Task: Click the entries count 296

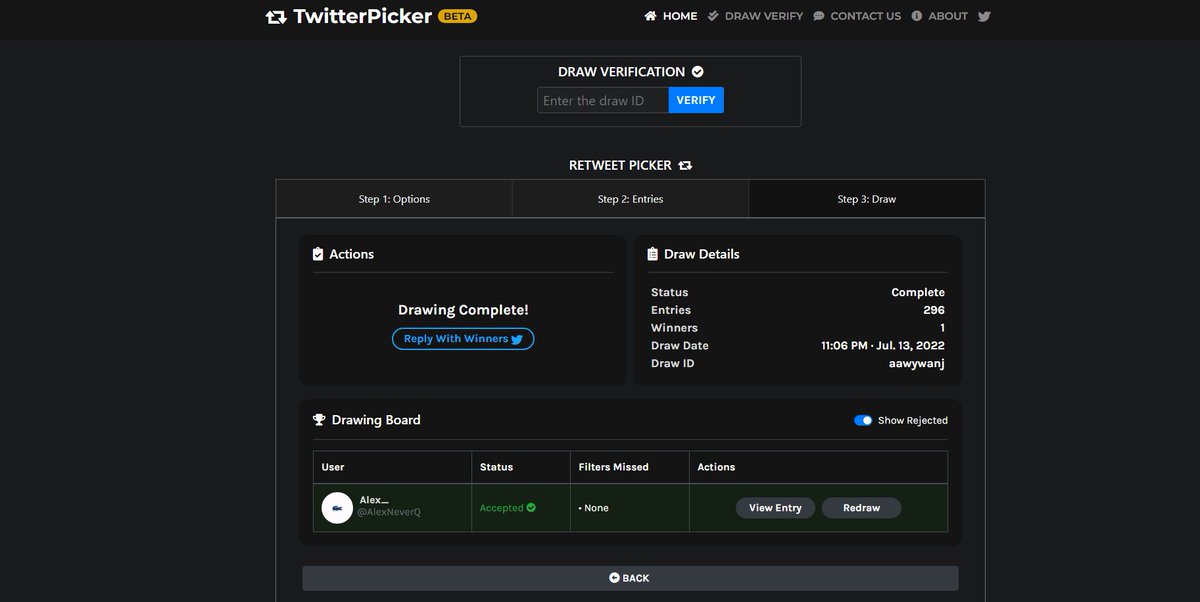Action: coord(934,310)
